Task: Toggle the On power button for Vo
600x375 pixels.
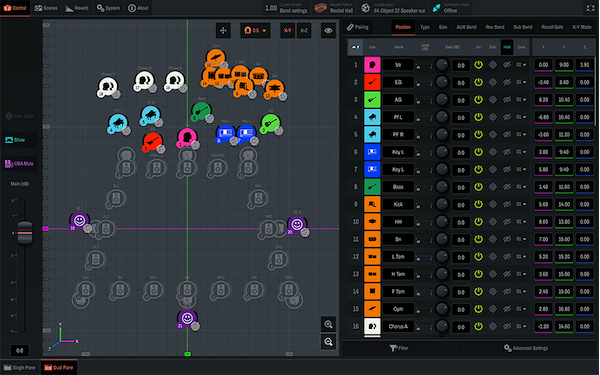Action: [478, 65]
